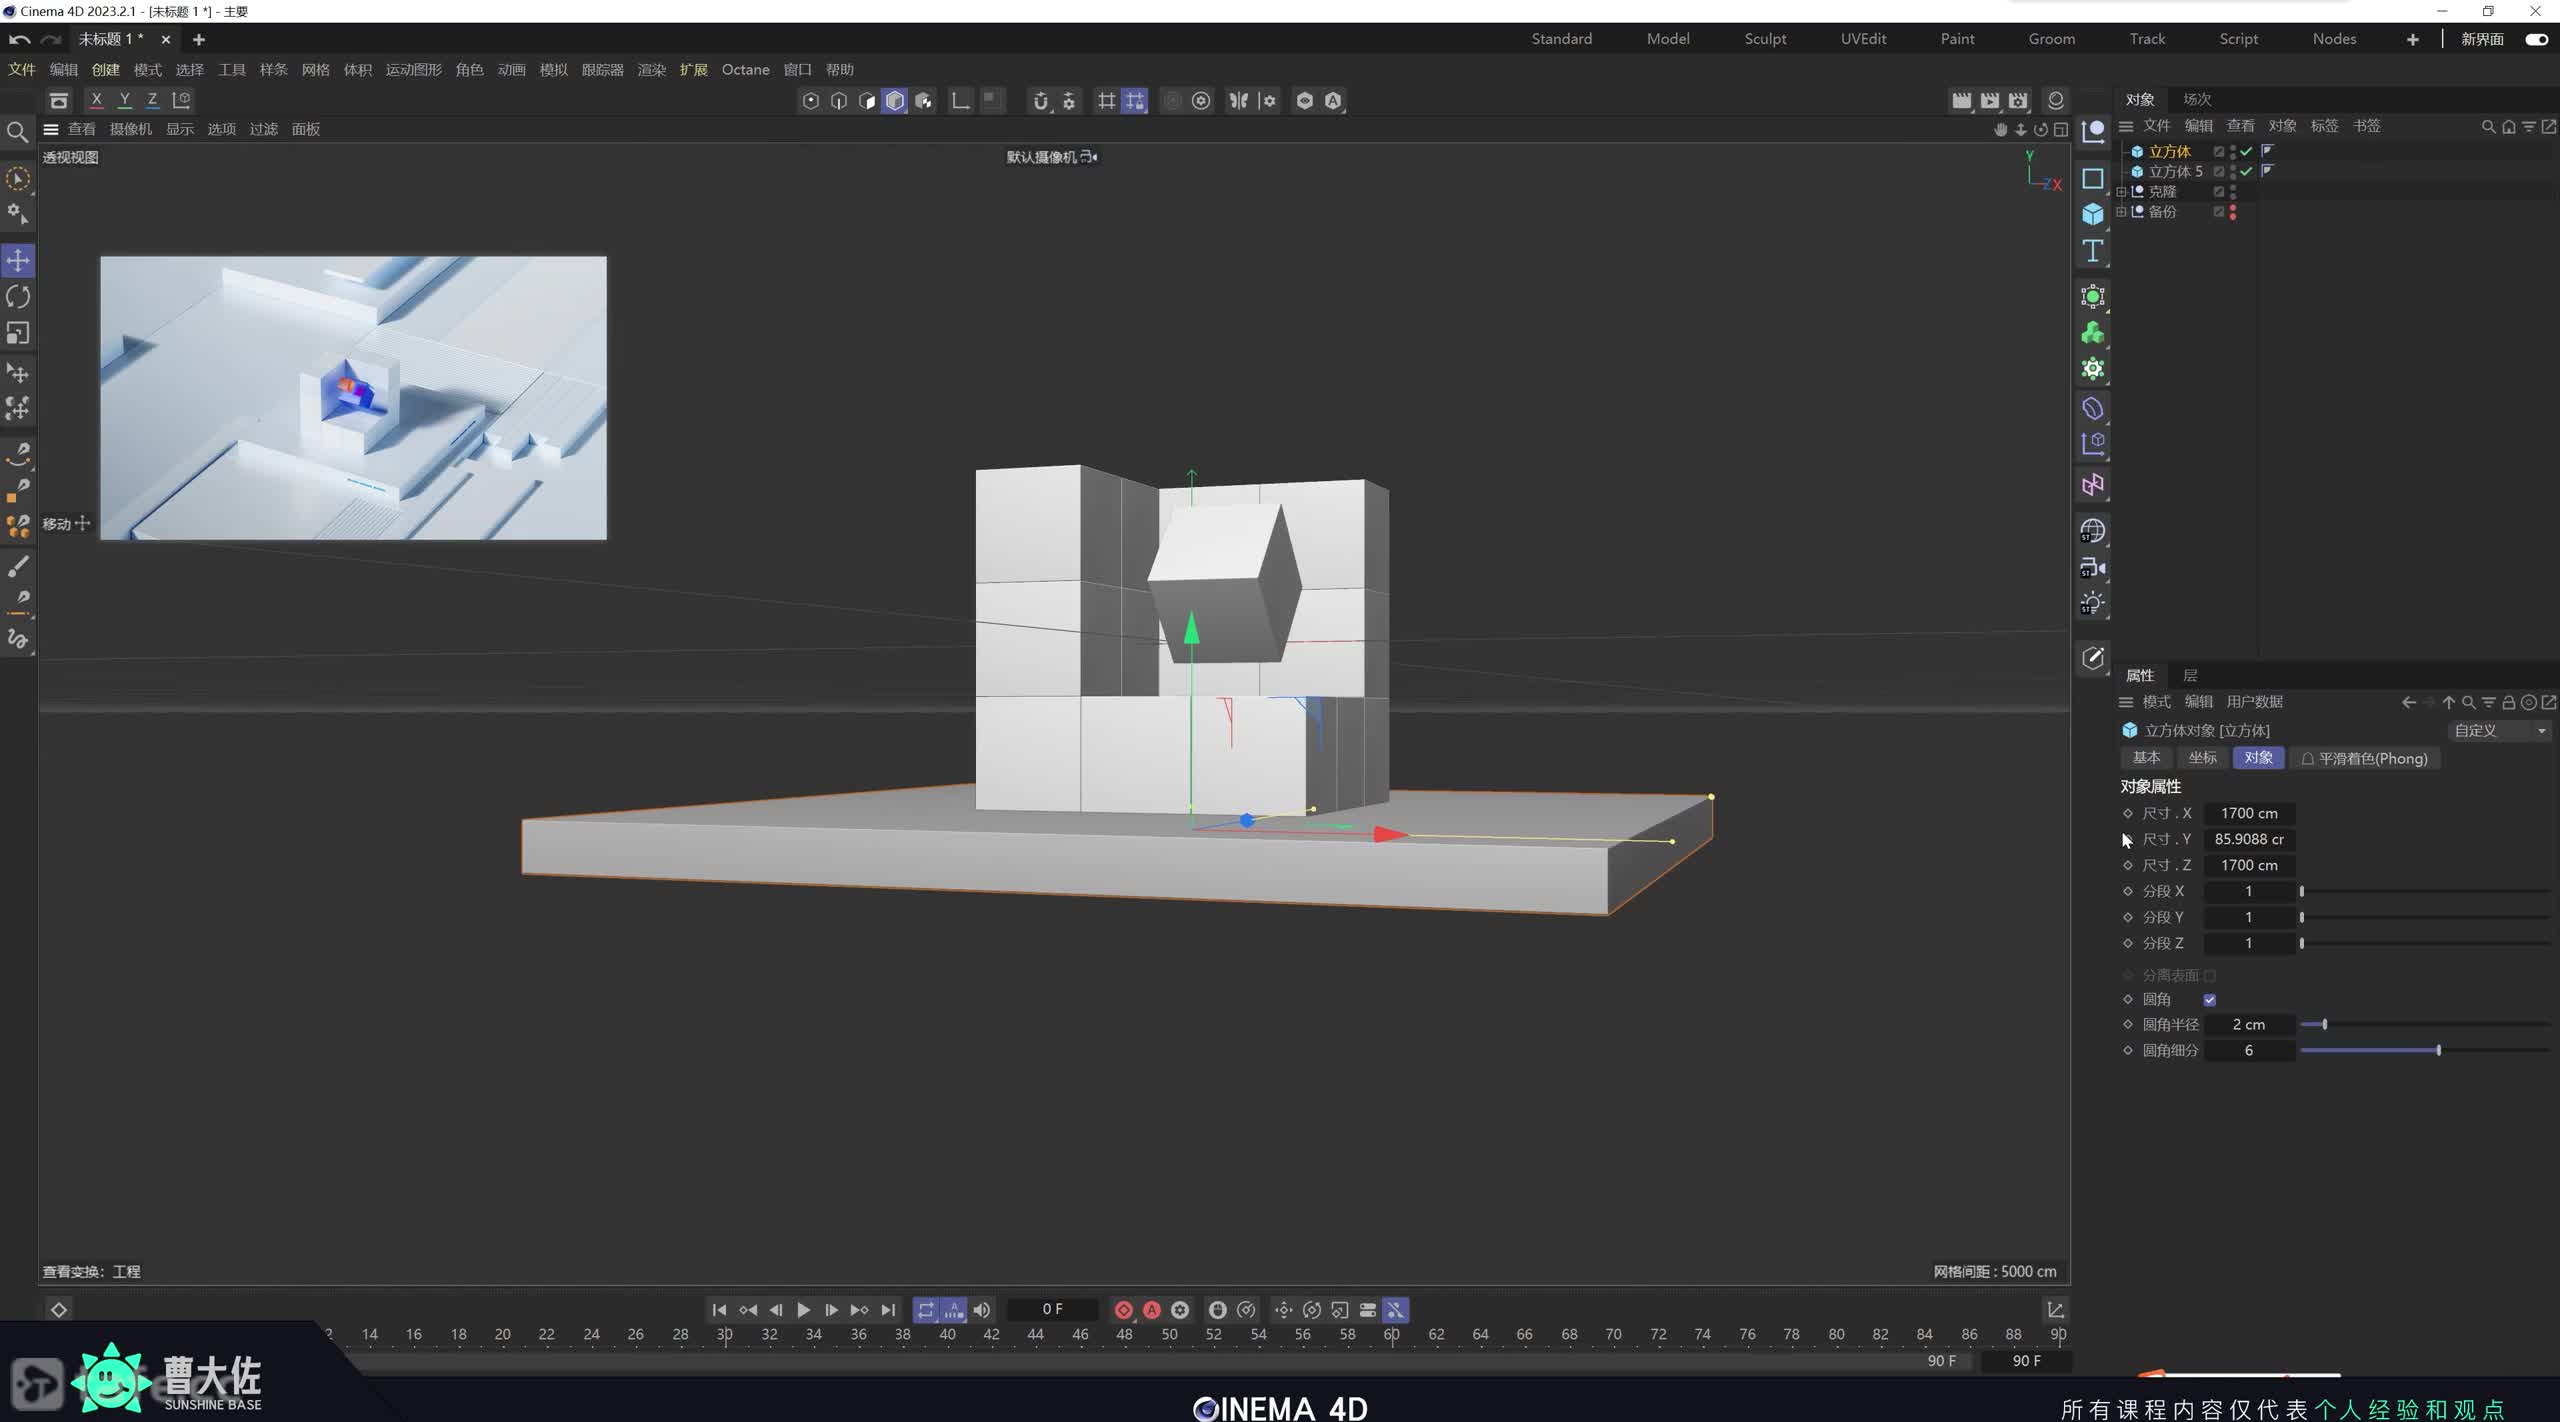The width and height of the screenshot is (2560, 1422).
Task: Click the 尺寸.Y value field
Action: 2248,839
